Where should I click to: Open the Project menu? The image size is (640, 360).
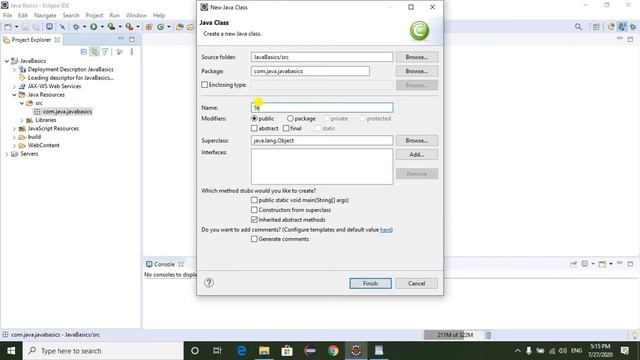[x=94, y=16]
